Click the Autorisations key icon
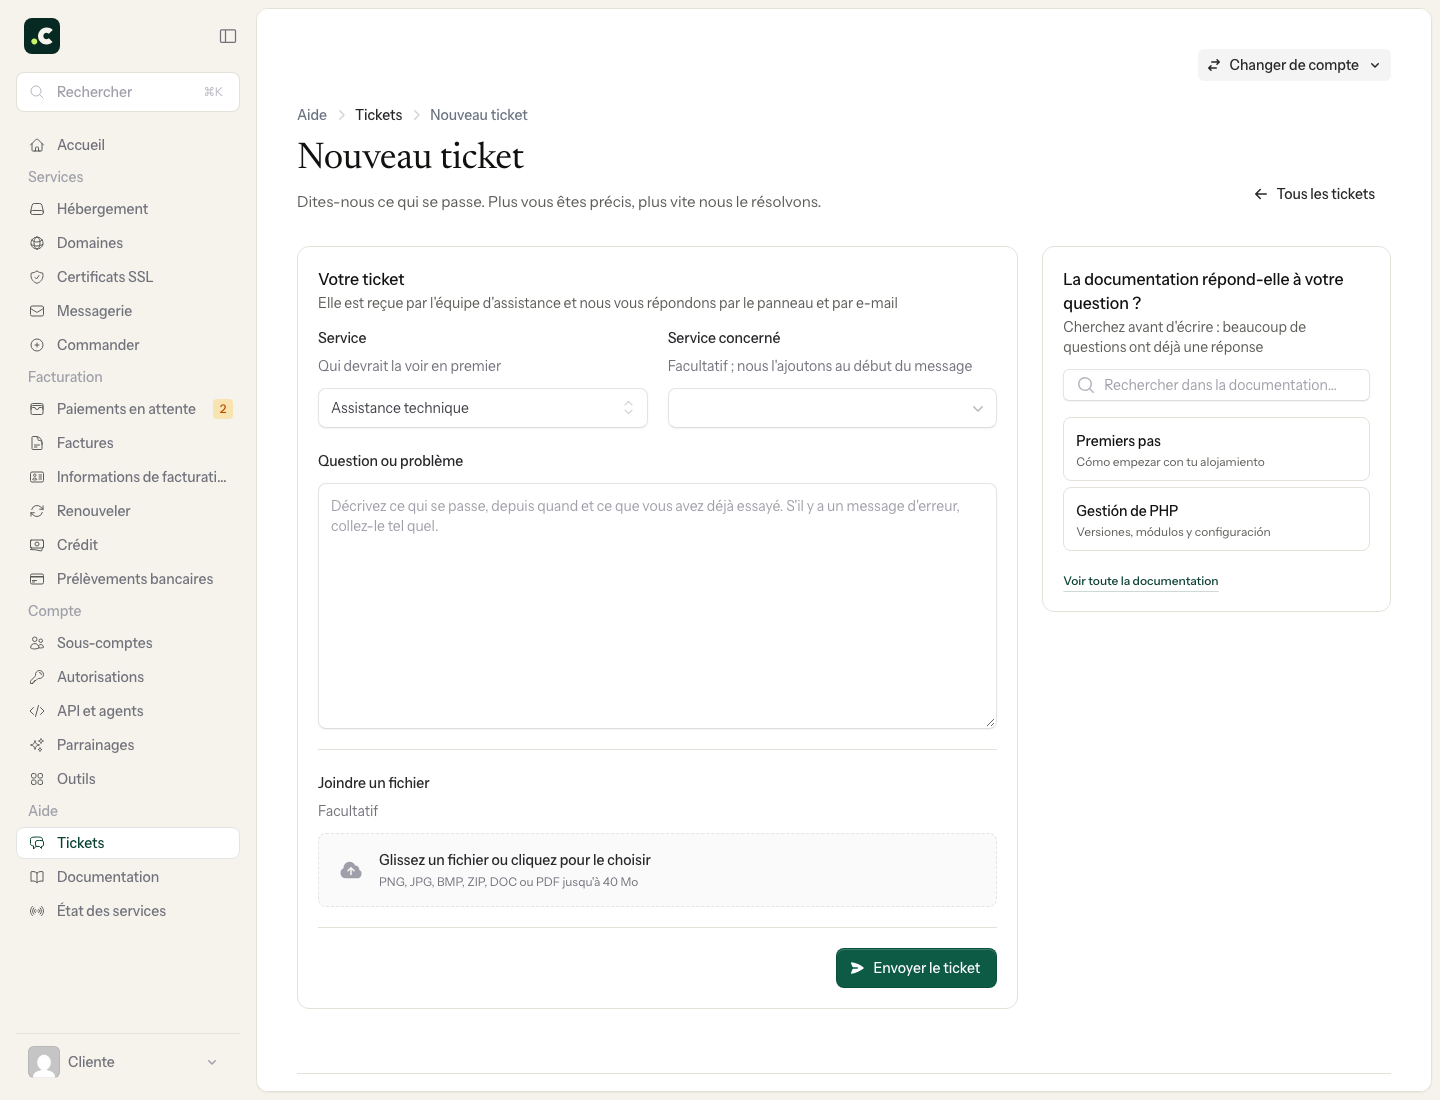The height and width of the screenshot is (1100, 1440). (37, 677)
